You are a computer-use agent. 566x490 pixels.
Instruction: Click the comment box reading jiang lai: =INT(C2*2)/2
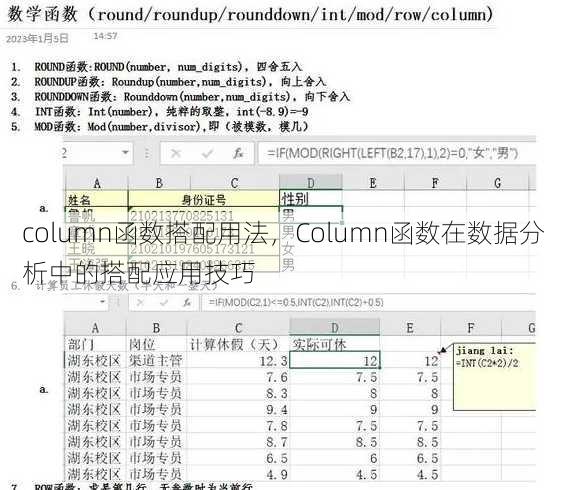pos(495,377)
